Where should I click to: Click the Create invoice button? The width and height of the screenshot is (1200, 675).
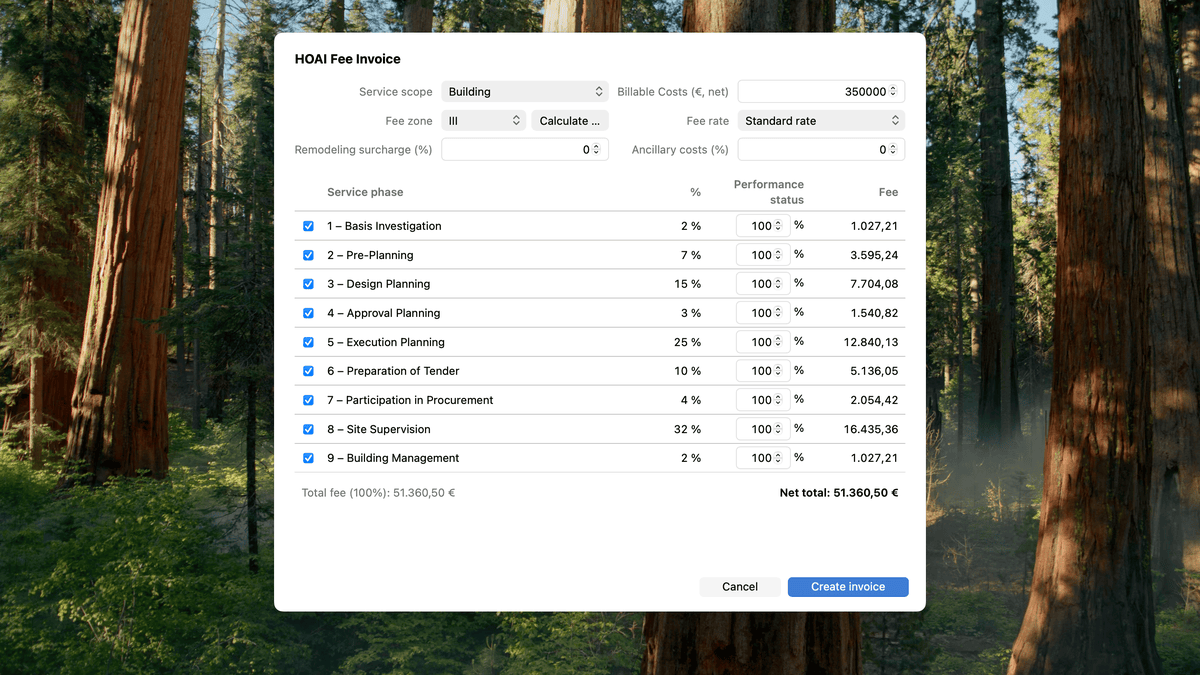pos(848,587)
